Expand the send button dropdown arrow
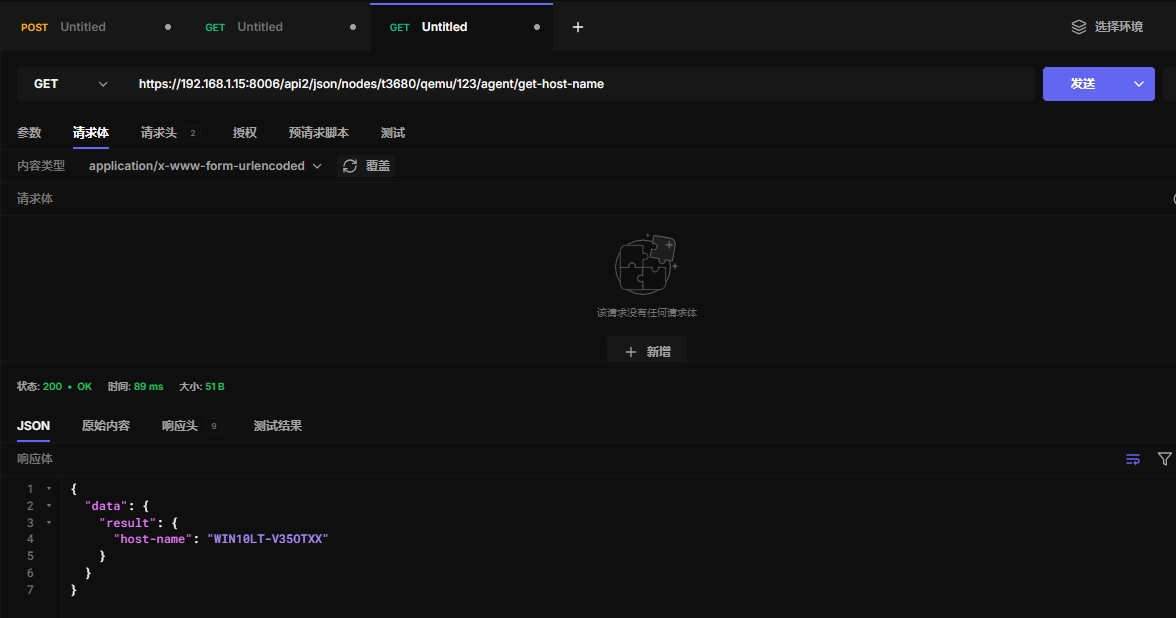 point(1138,84)
